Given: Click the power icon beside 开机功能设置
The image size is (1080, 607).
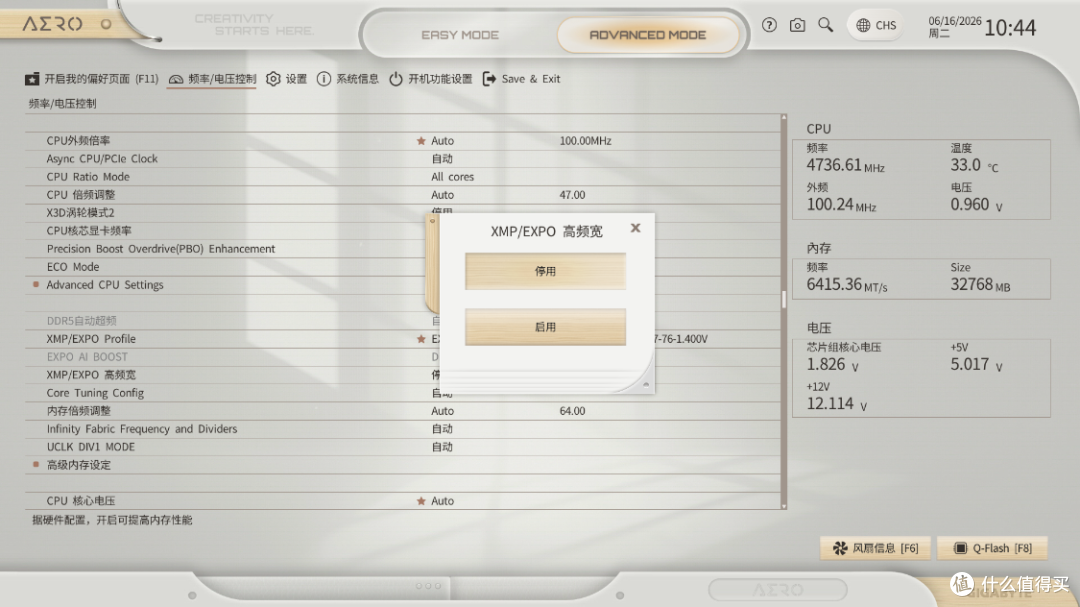Looking at the screenshot, I should point(396,79).
